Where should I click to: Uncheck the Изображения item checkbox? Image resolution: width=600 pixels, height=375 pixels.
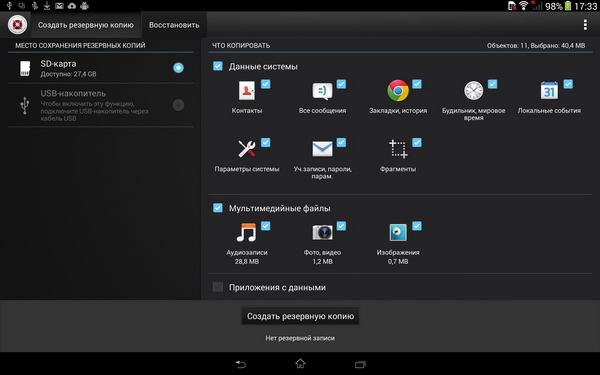click(x=417, y=226)
